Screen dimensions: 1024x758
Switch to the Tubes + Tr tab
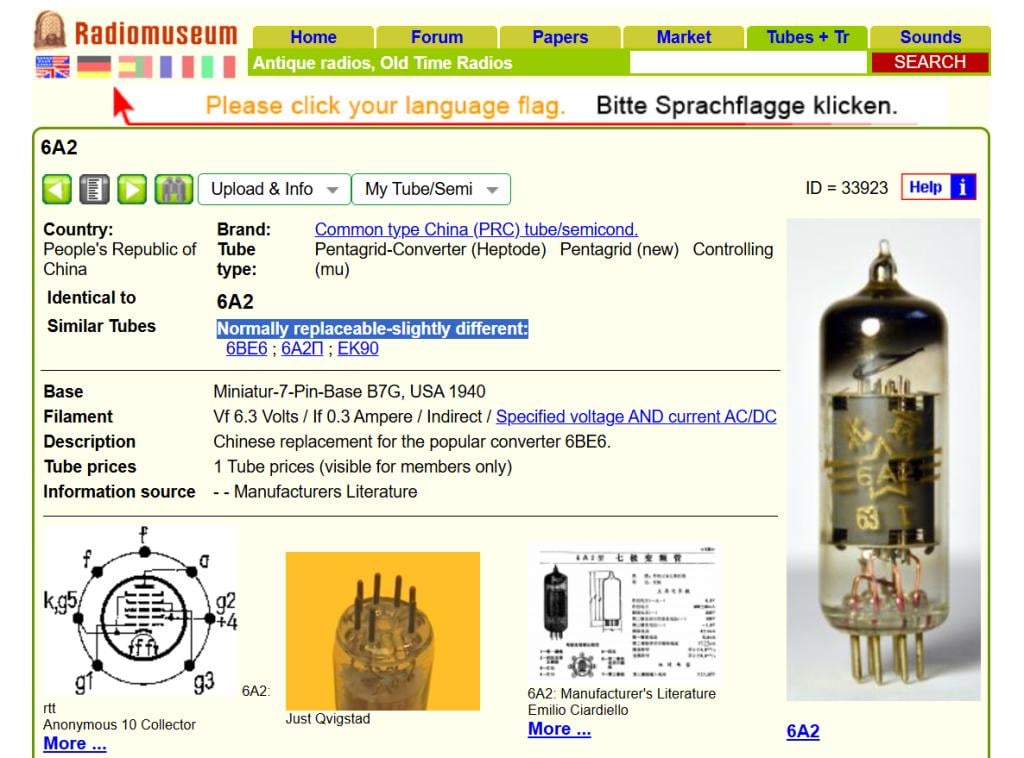coord(807,37)
